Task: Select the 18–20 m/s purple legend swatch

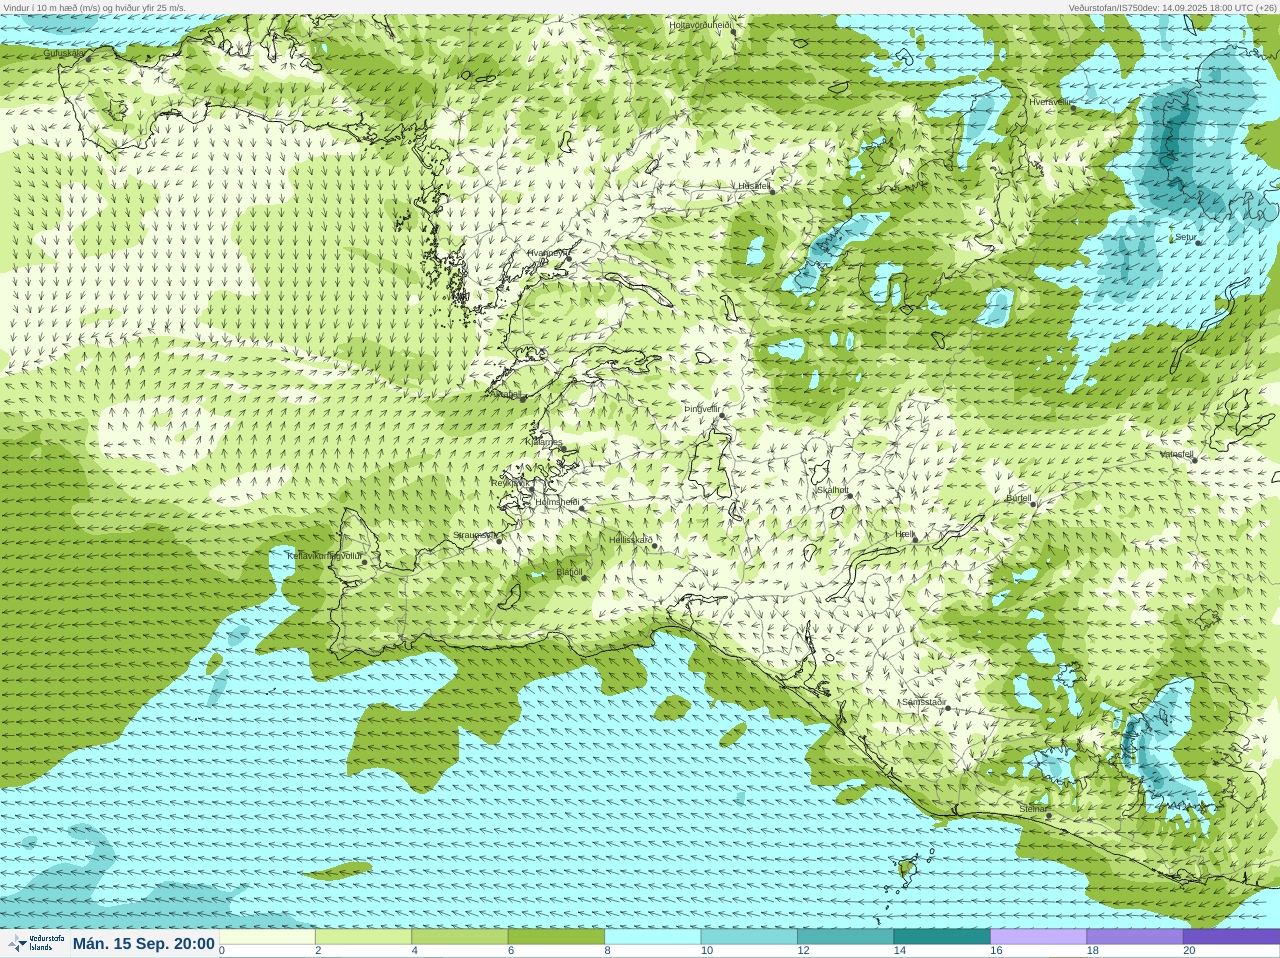Action: [1134, 936]
